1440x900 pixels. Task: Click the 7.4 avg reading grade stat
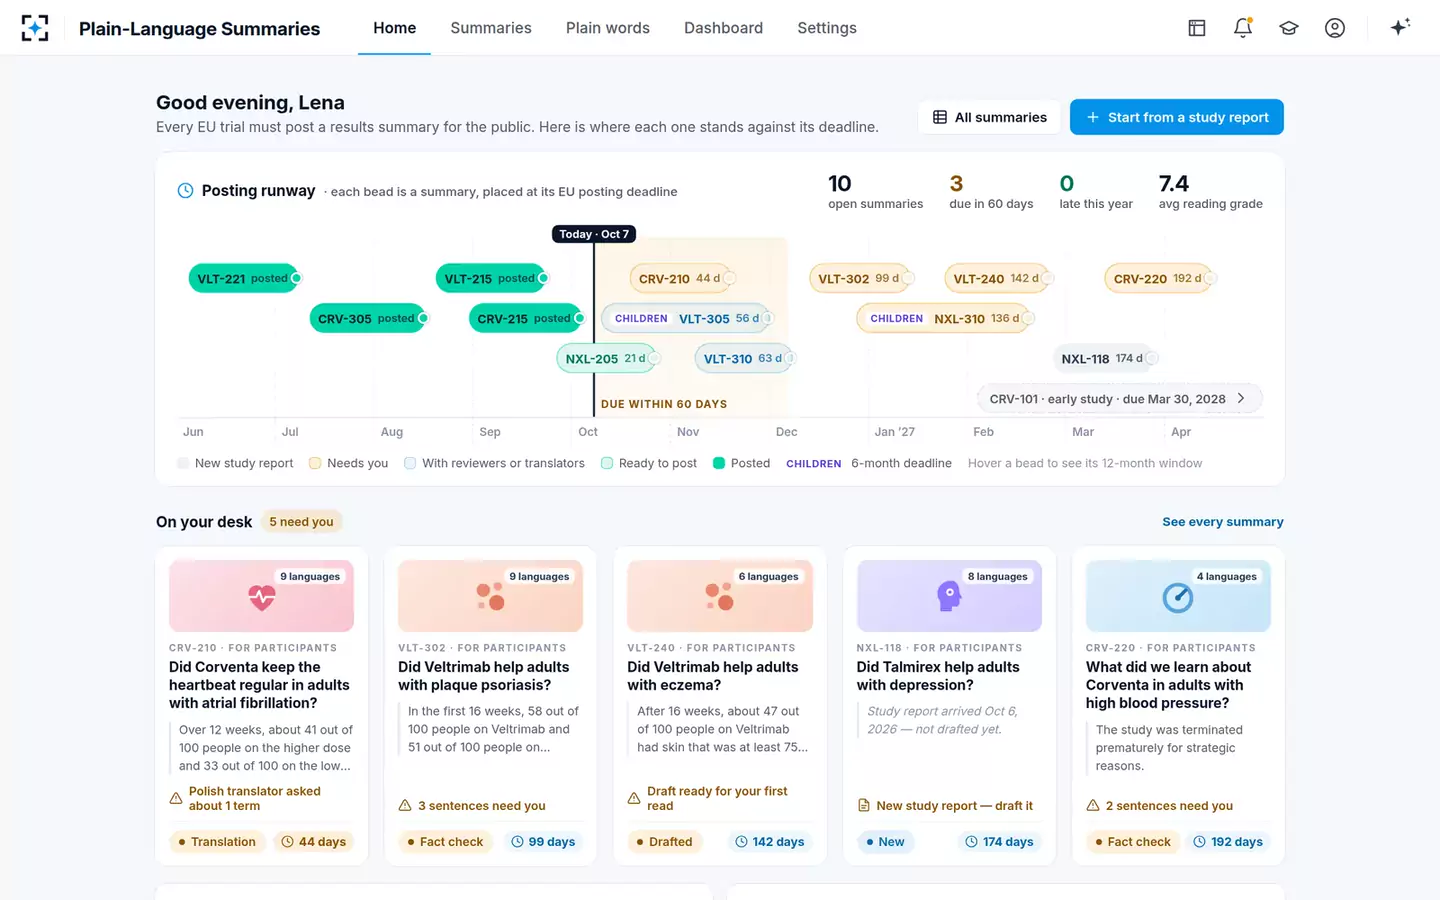tap(1210, 191)
